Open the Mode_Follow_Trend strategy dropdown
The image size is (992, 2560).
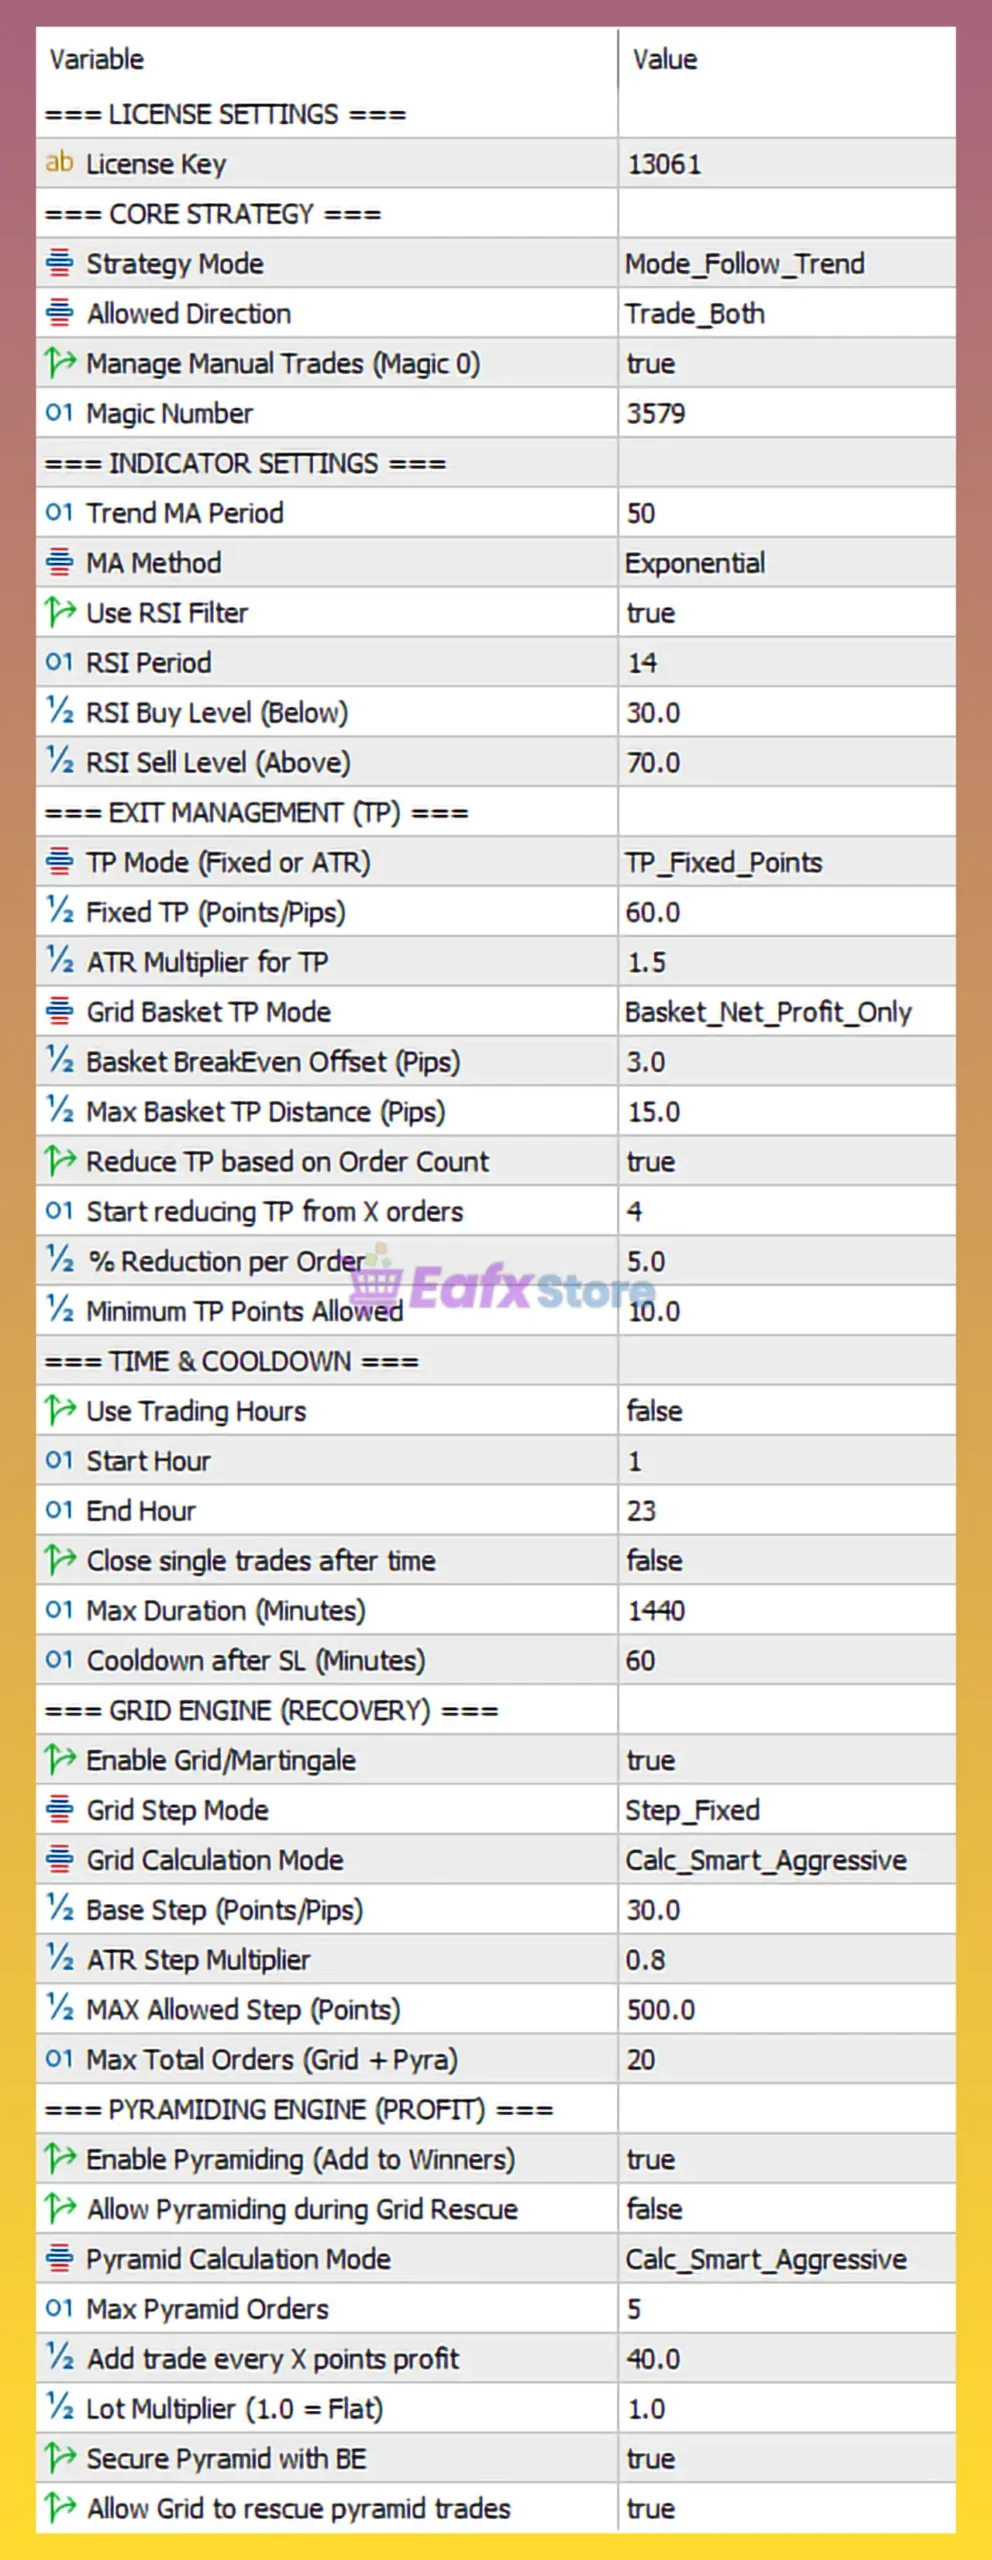pos(744,264)
